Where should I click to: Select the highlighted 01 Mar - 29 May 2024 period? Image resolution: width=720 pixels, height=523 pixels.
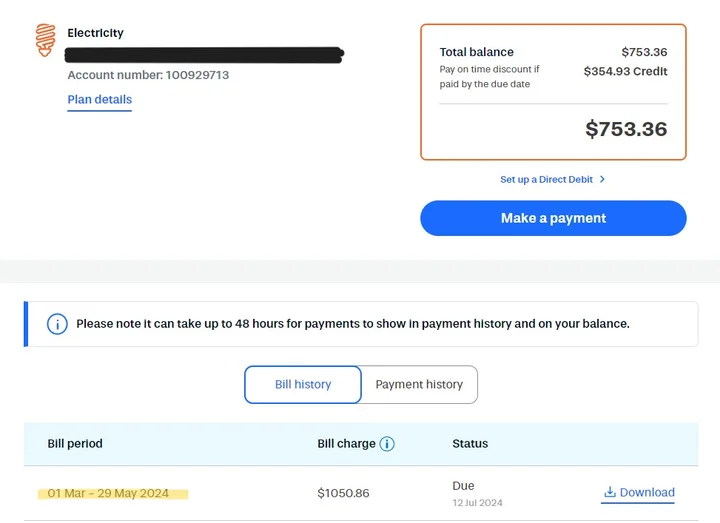tap(108, 493)
